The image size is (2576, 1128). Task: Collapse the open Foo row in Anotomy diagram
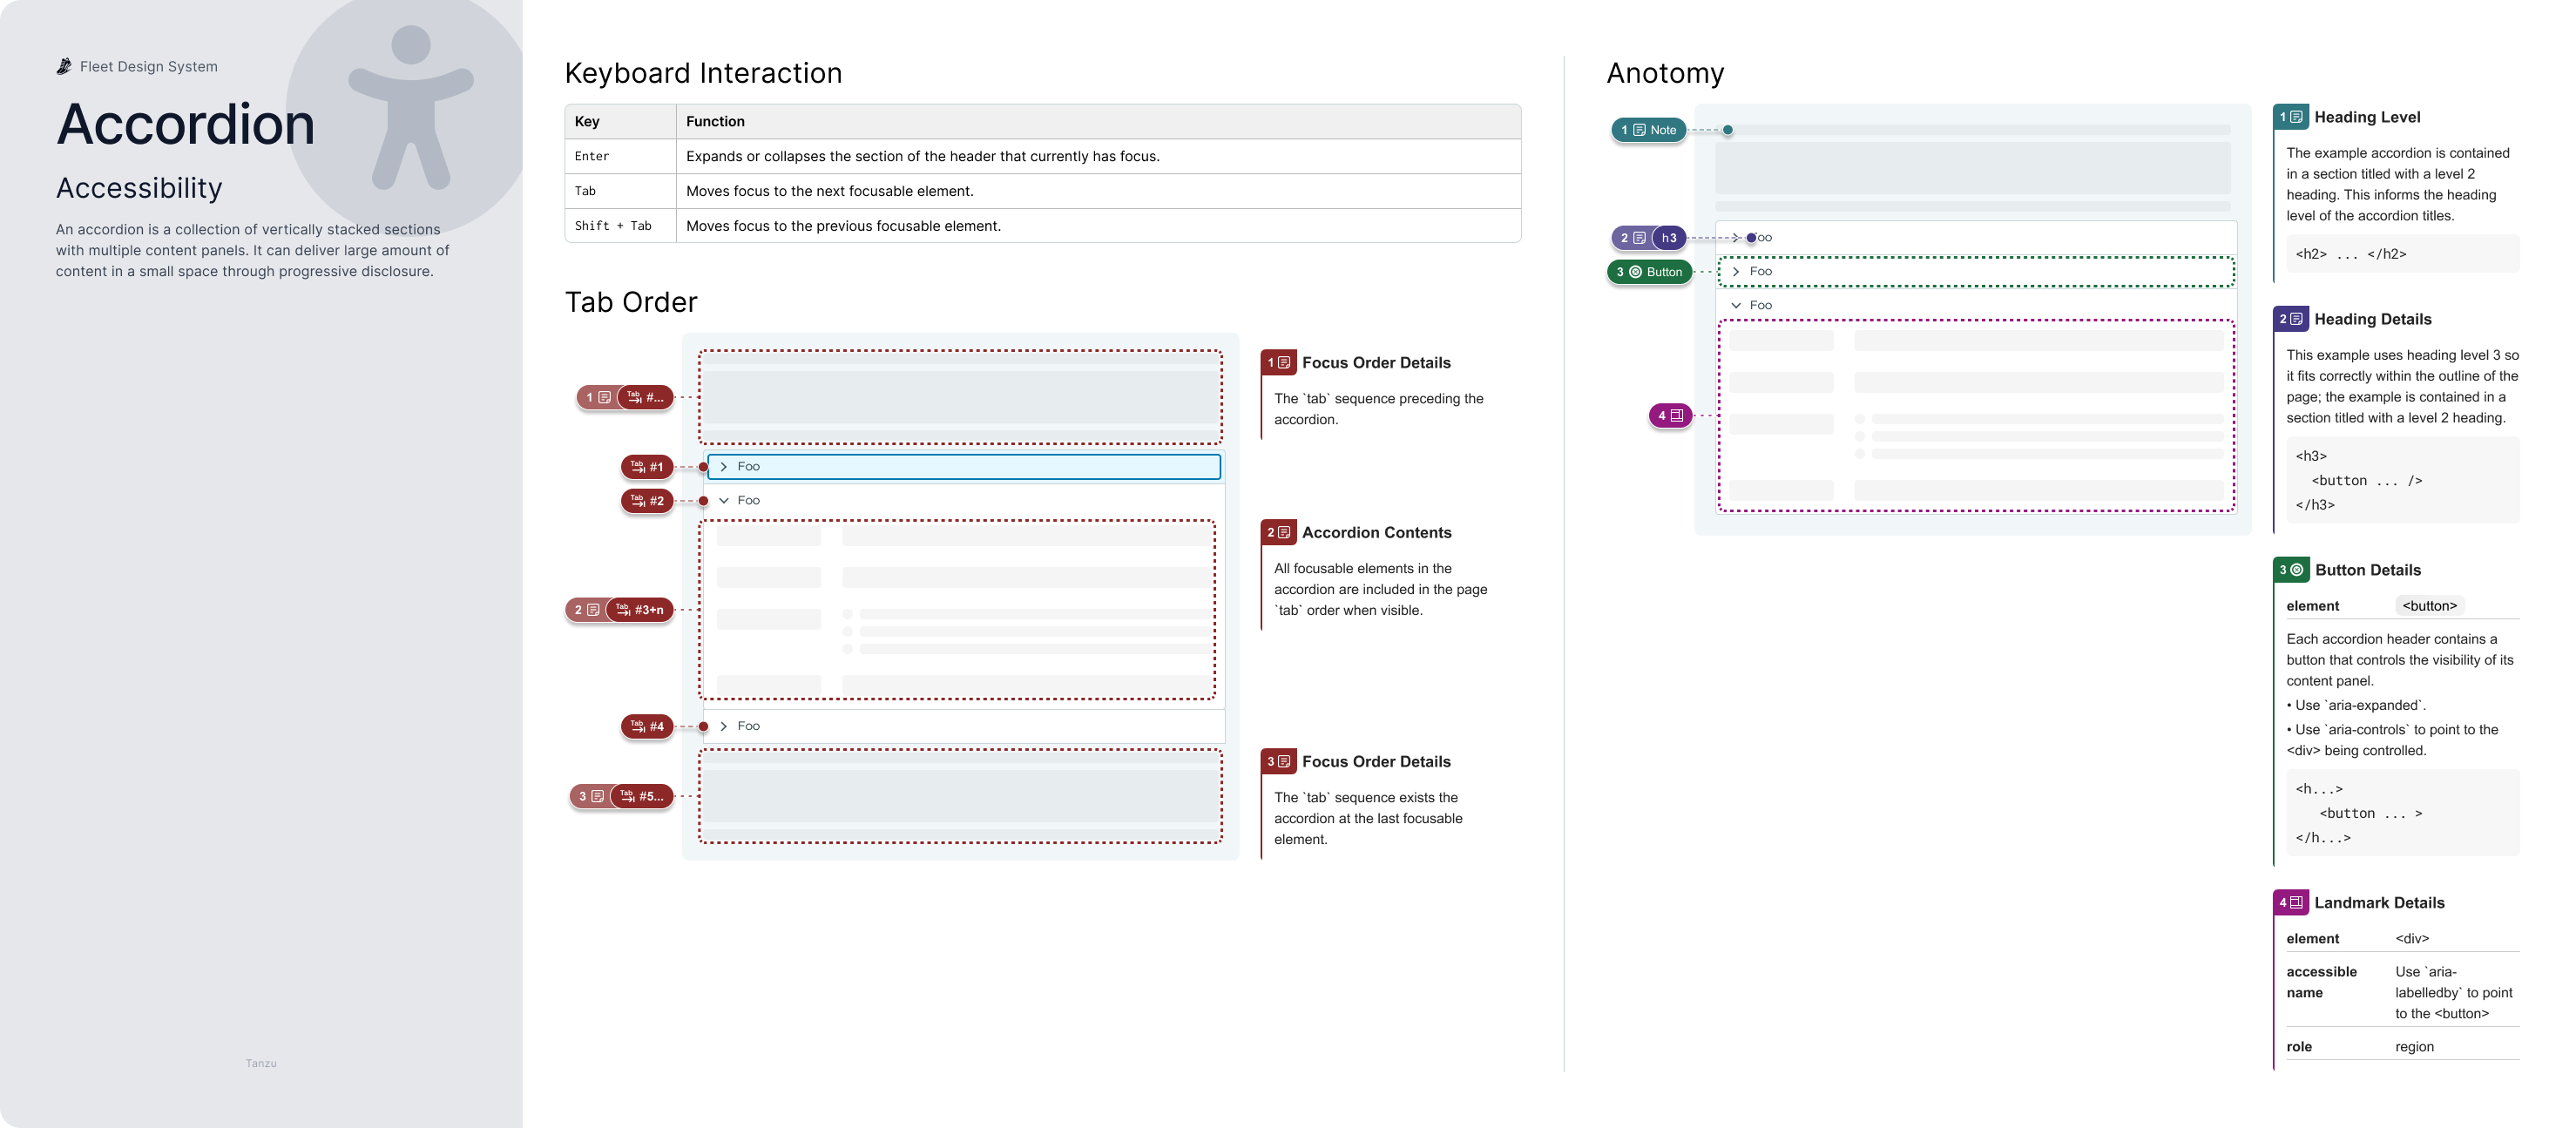point(1976,306)
